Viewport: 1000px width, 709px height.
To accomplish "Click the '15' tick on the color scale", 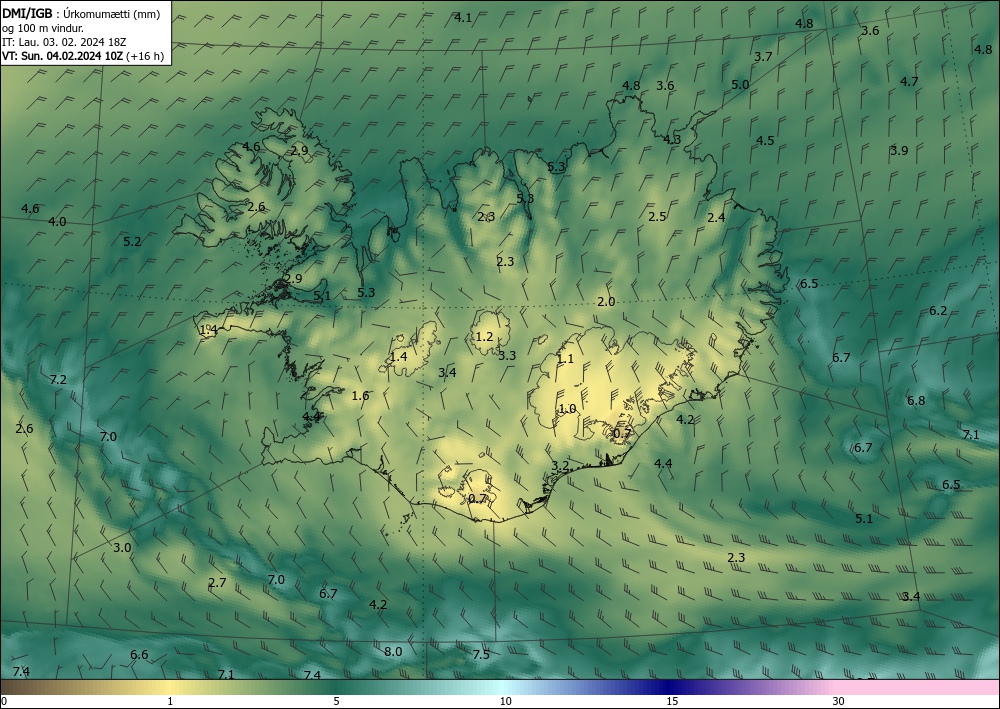I will point(672,702).
